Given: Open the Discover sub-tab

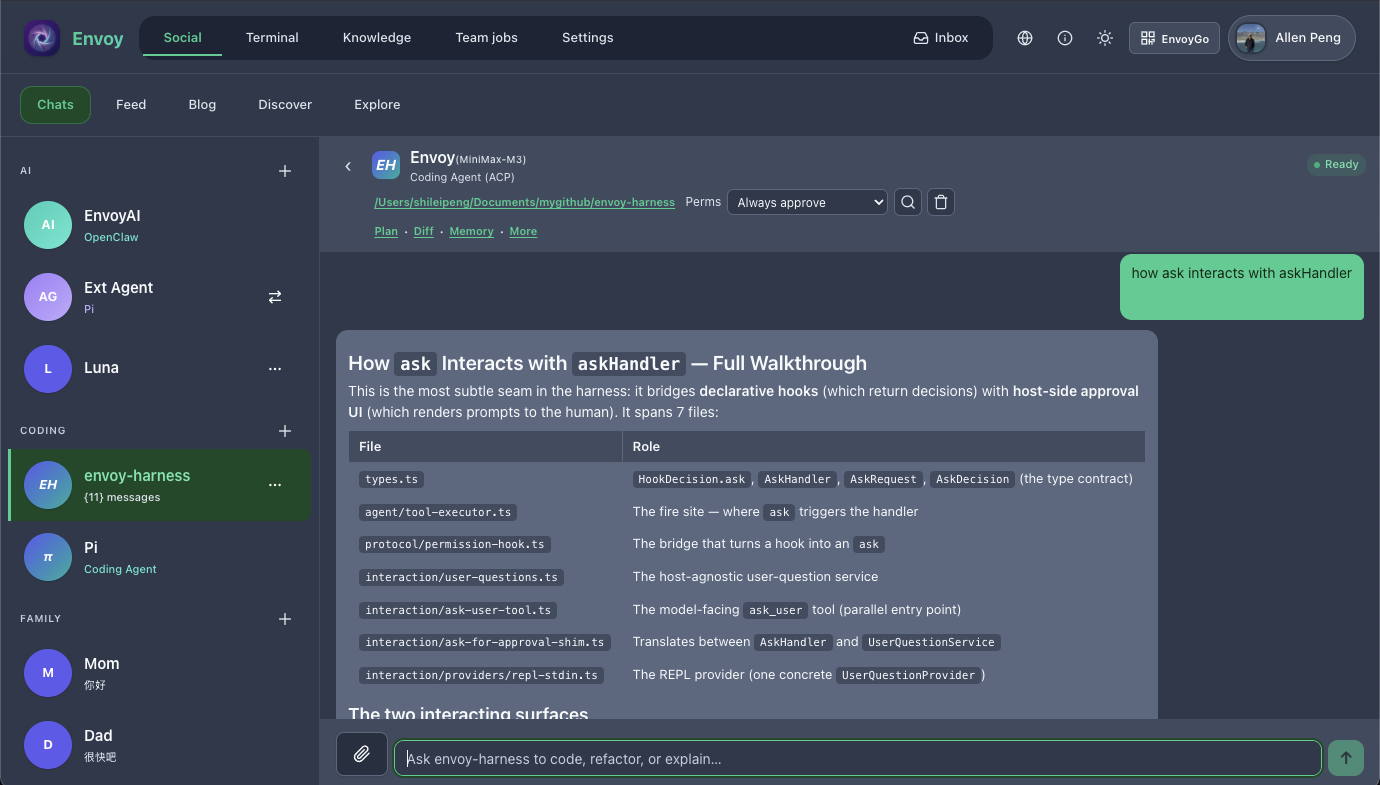Looking at the screenshot, I should [x=285, y=105].
